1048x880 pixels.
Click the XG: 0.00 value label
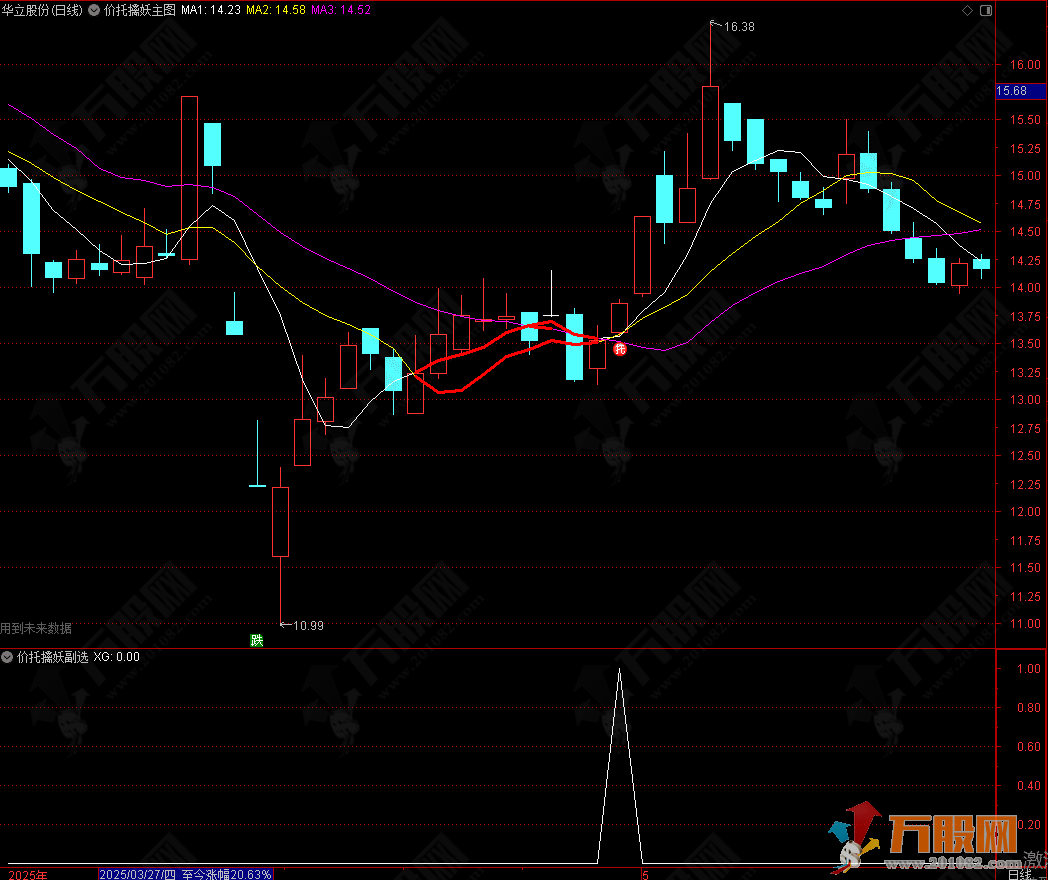click(x=116, y=657)
